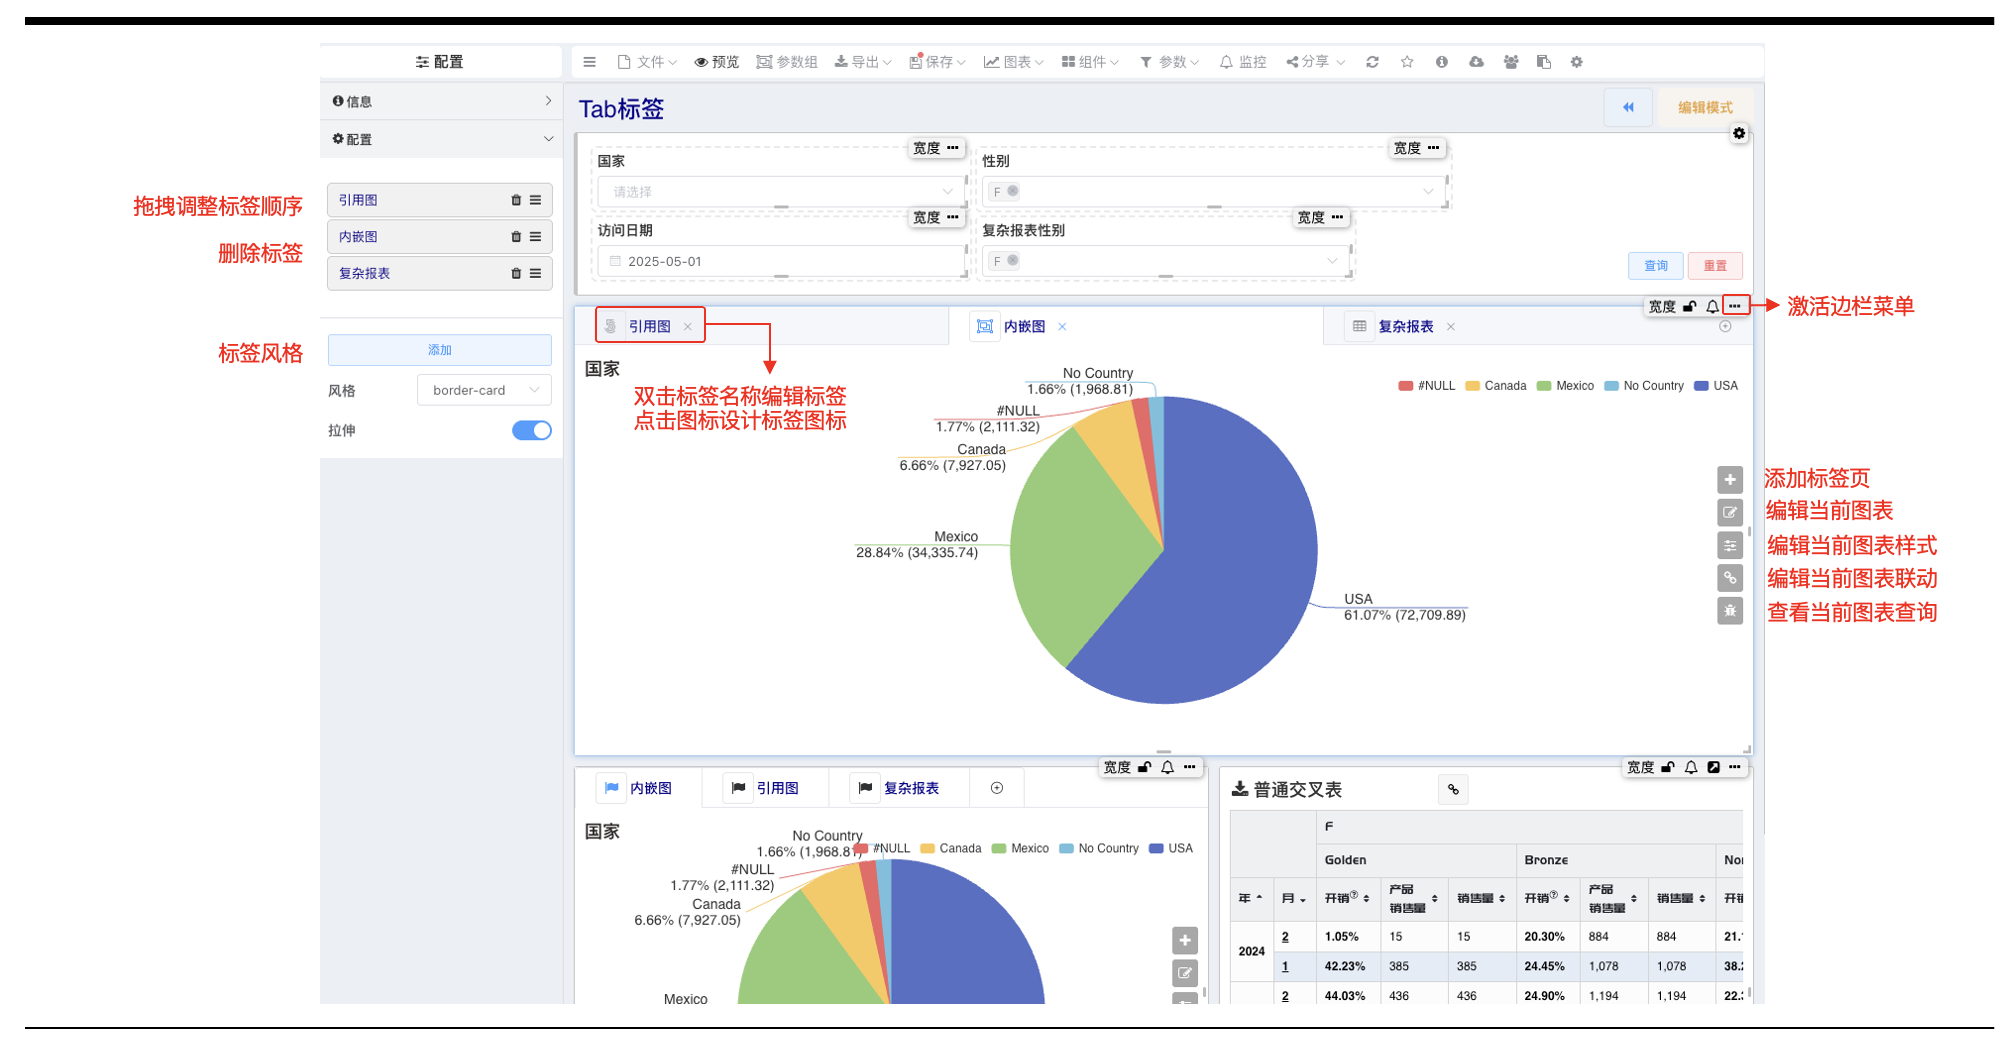Delete the 复杂报表 tab entry
This screenshot has width=2014, height=1050.
(x=516, y=273)
